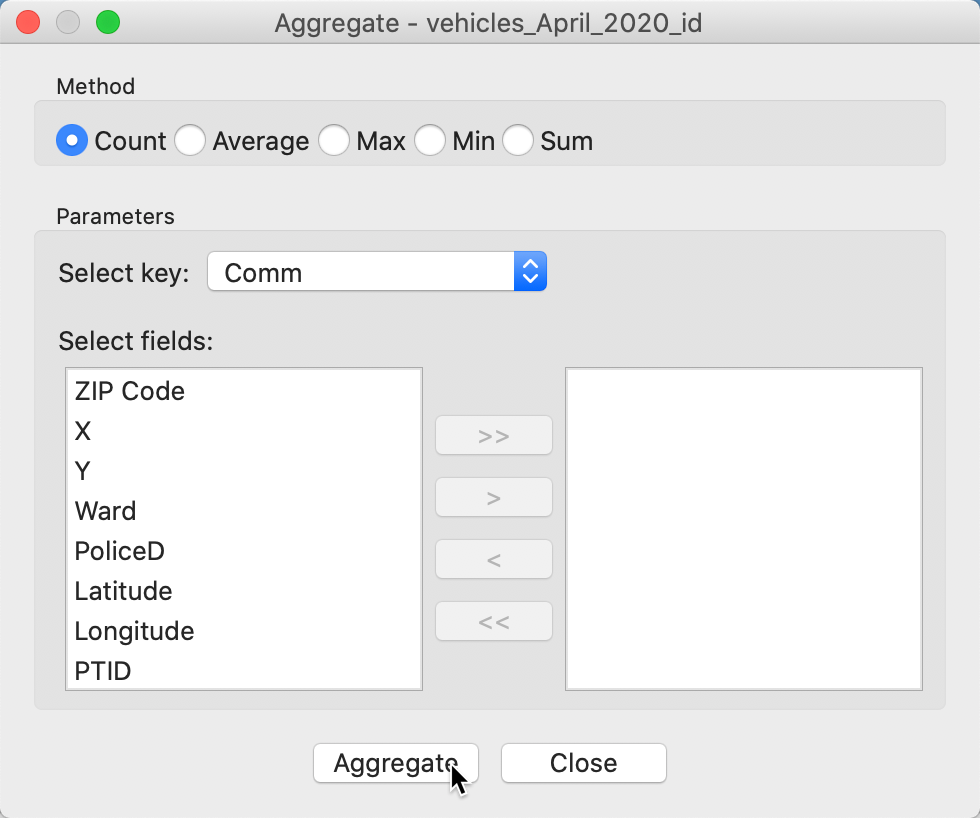The image size is (980, 818).
Task: Click inside the empty selected fields list
Action: pos(744,529)
